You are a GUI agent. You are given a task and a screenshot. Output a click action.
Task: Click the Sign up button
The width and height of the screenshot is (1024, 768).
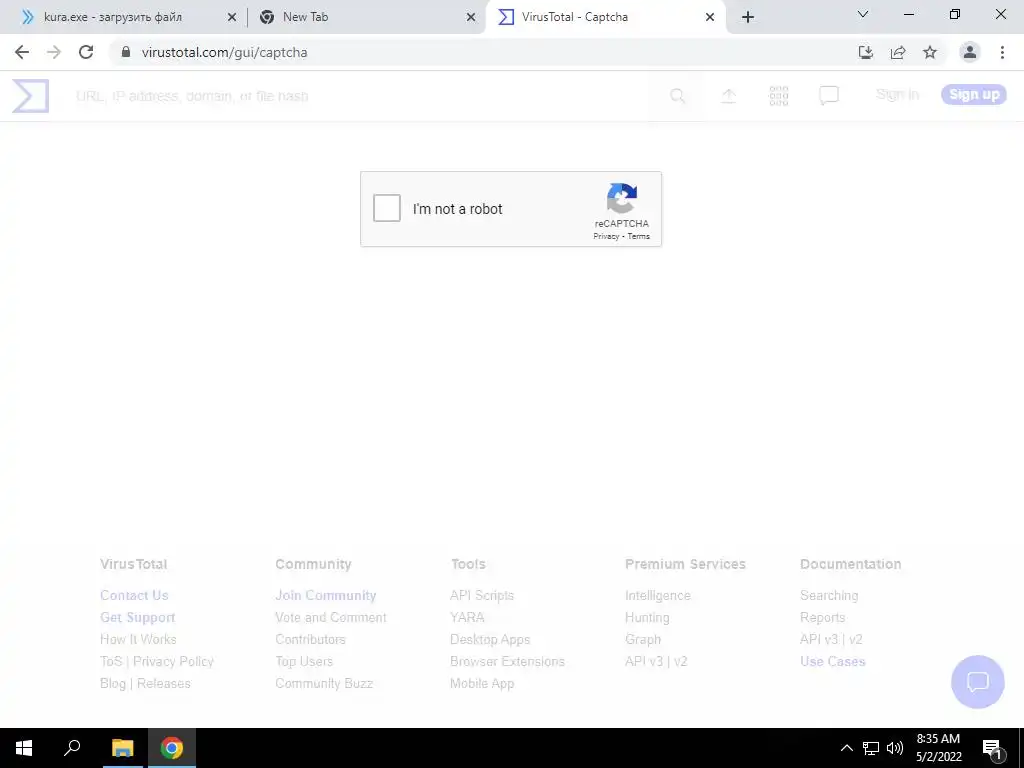click(x=974, y=95)
